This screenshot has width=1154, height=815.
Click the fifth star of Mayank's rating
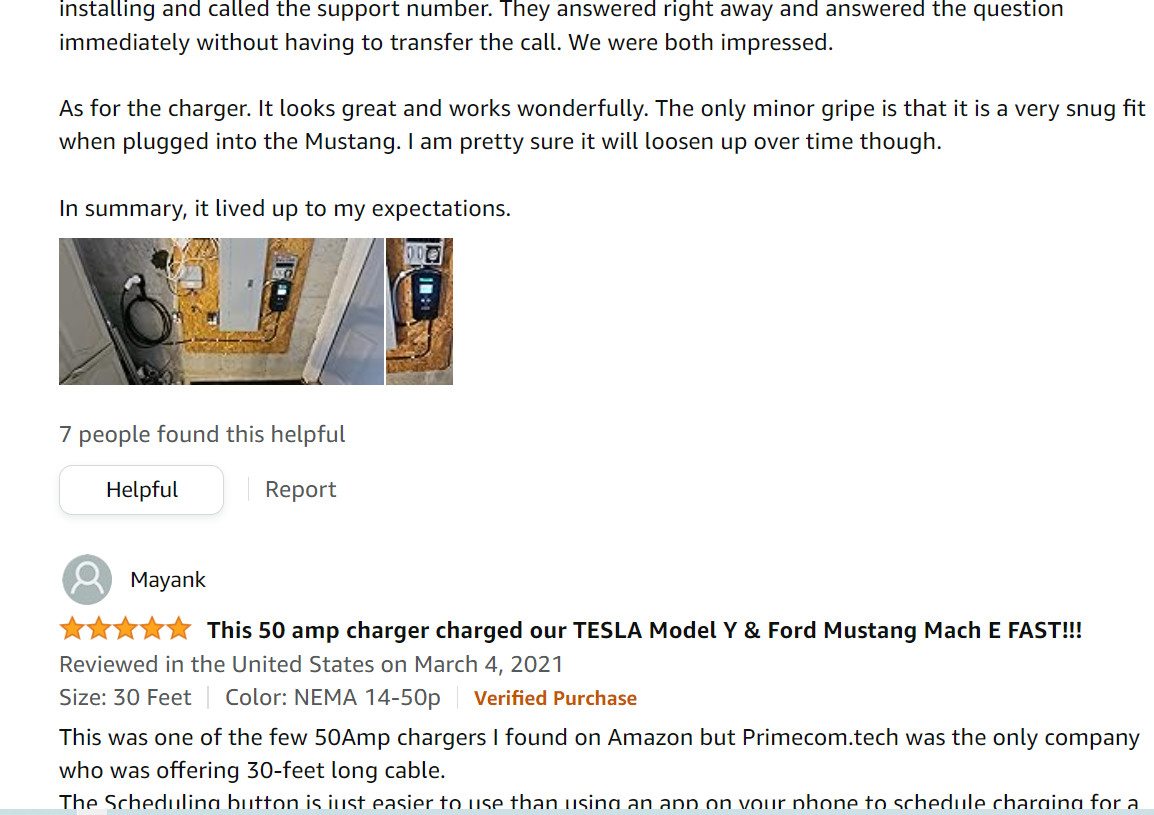(x=178, y=629)
